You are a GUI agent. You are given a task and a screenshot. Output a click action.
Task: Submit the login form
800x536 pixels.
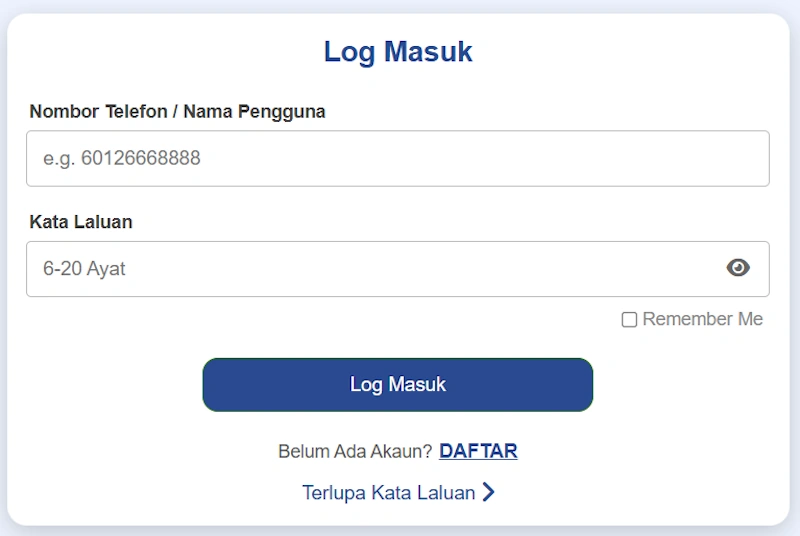click(398, 385)
